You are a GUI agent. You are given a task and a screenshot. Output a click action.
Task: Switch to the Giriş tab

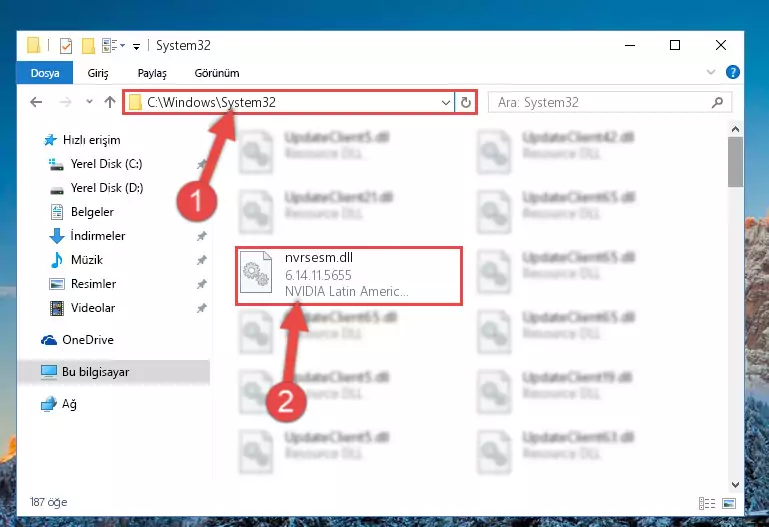[x=98, y=73]
